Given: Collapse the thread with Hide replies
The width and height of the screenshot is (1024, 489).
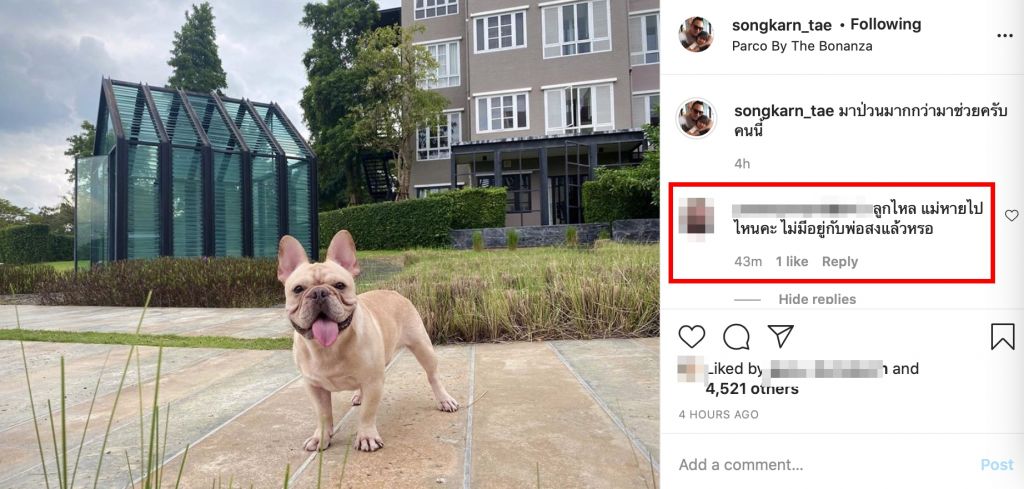Looking at the screenshot, I should 817,299.
